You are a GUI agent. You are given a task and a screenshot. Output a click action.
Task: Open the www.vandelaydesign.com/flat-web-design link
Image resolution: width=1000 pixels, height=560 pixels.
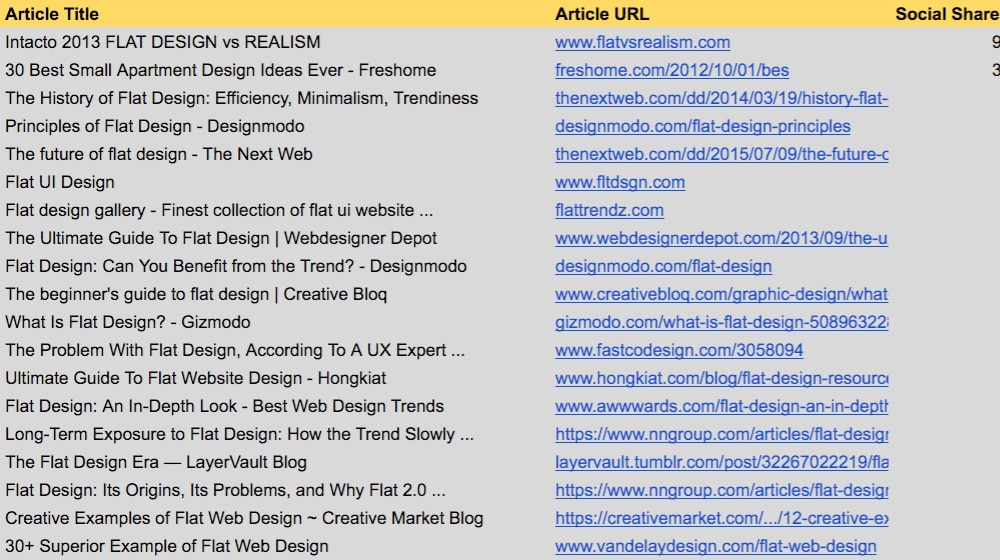716,547
